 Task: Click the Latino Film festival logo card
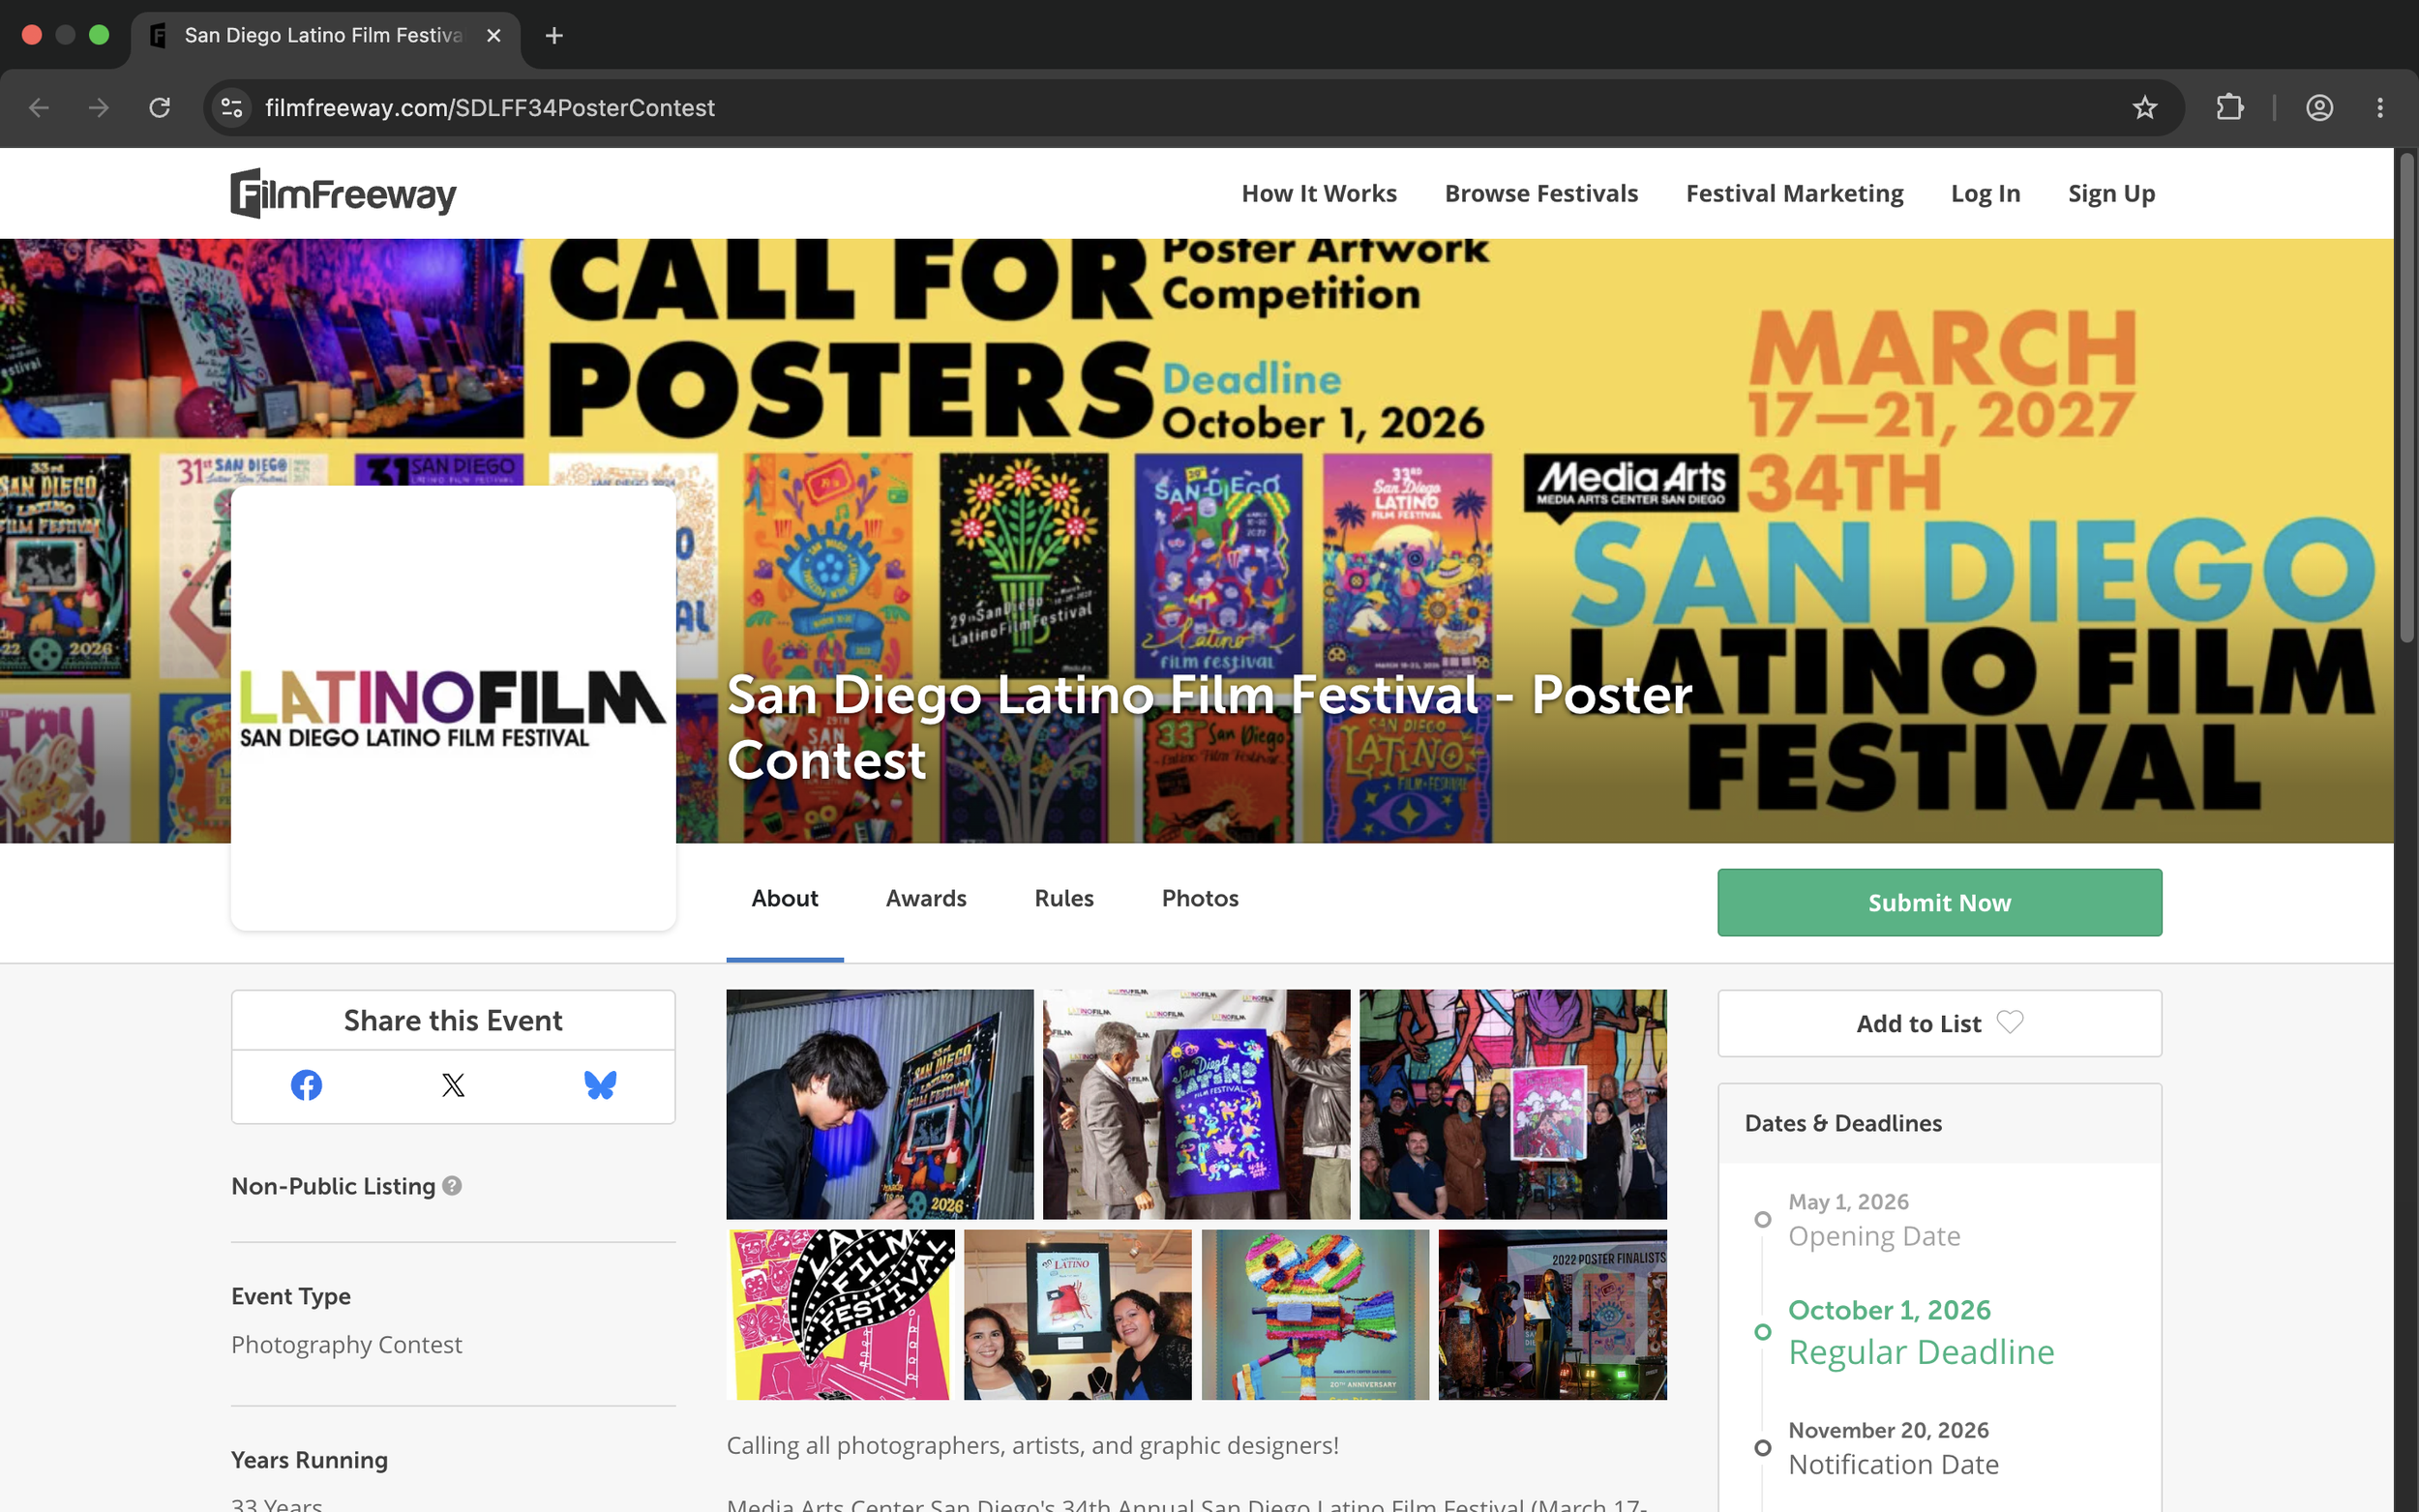tap(453, 708)
